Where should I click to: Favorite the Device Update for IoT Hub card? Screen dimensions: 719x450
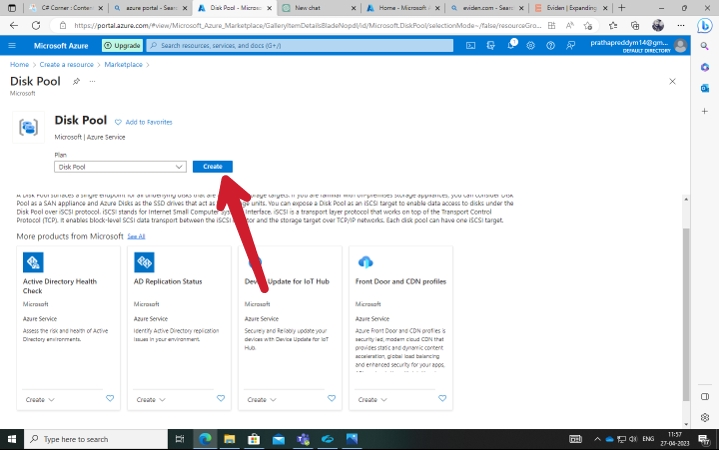tap(332, 398)
